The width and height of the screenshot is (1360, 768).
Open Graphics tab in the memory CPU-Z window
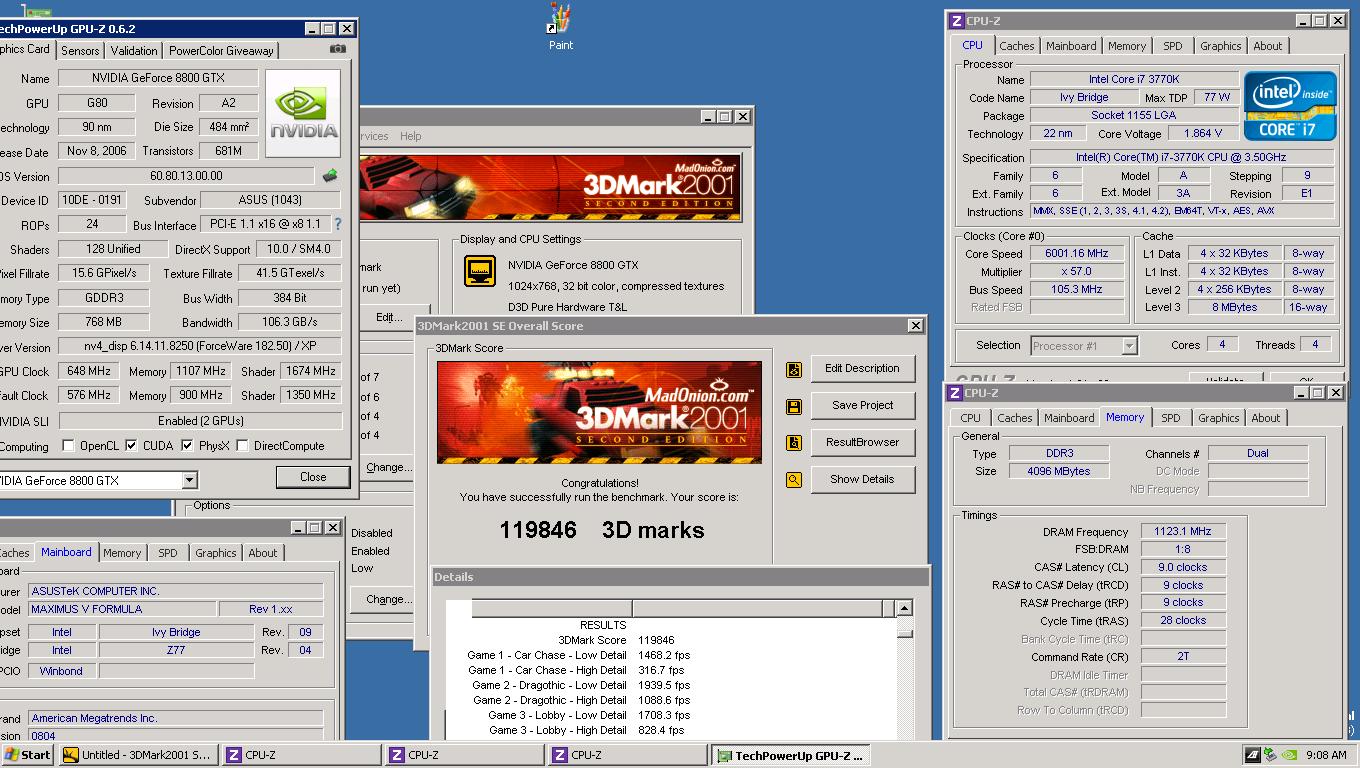click(1218, 418)
